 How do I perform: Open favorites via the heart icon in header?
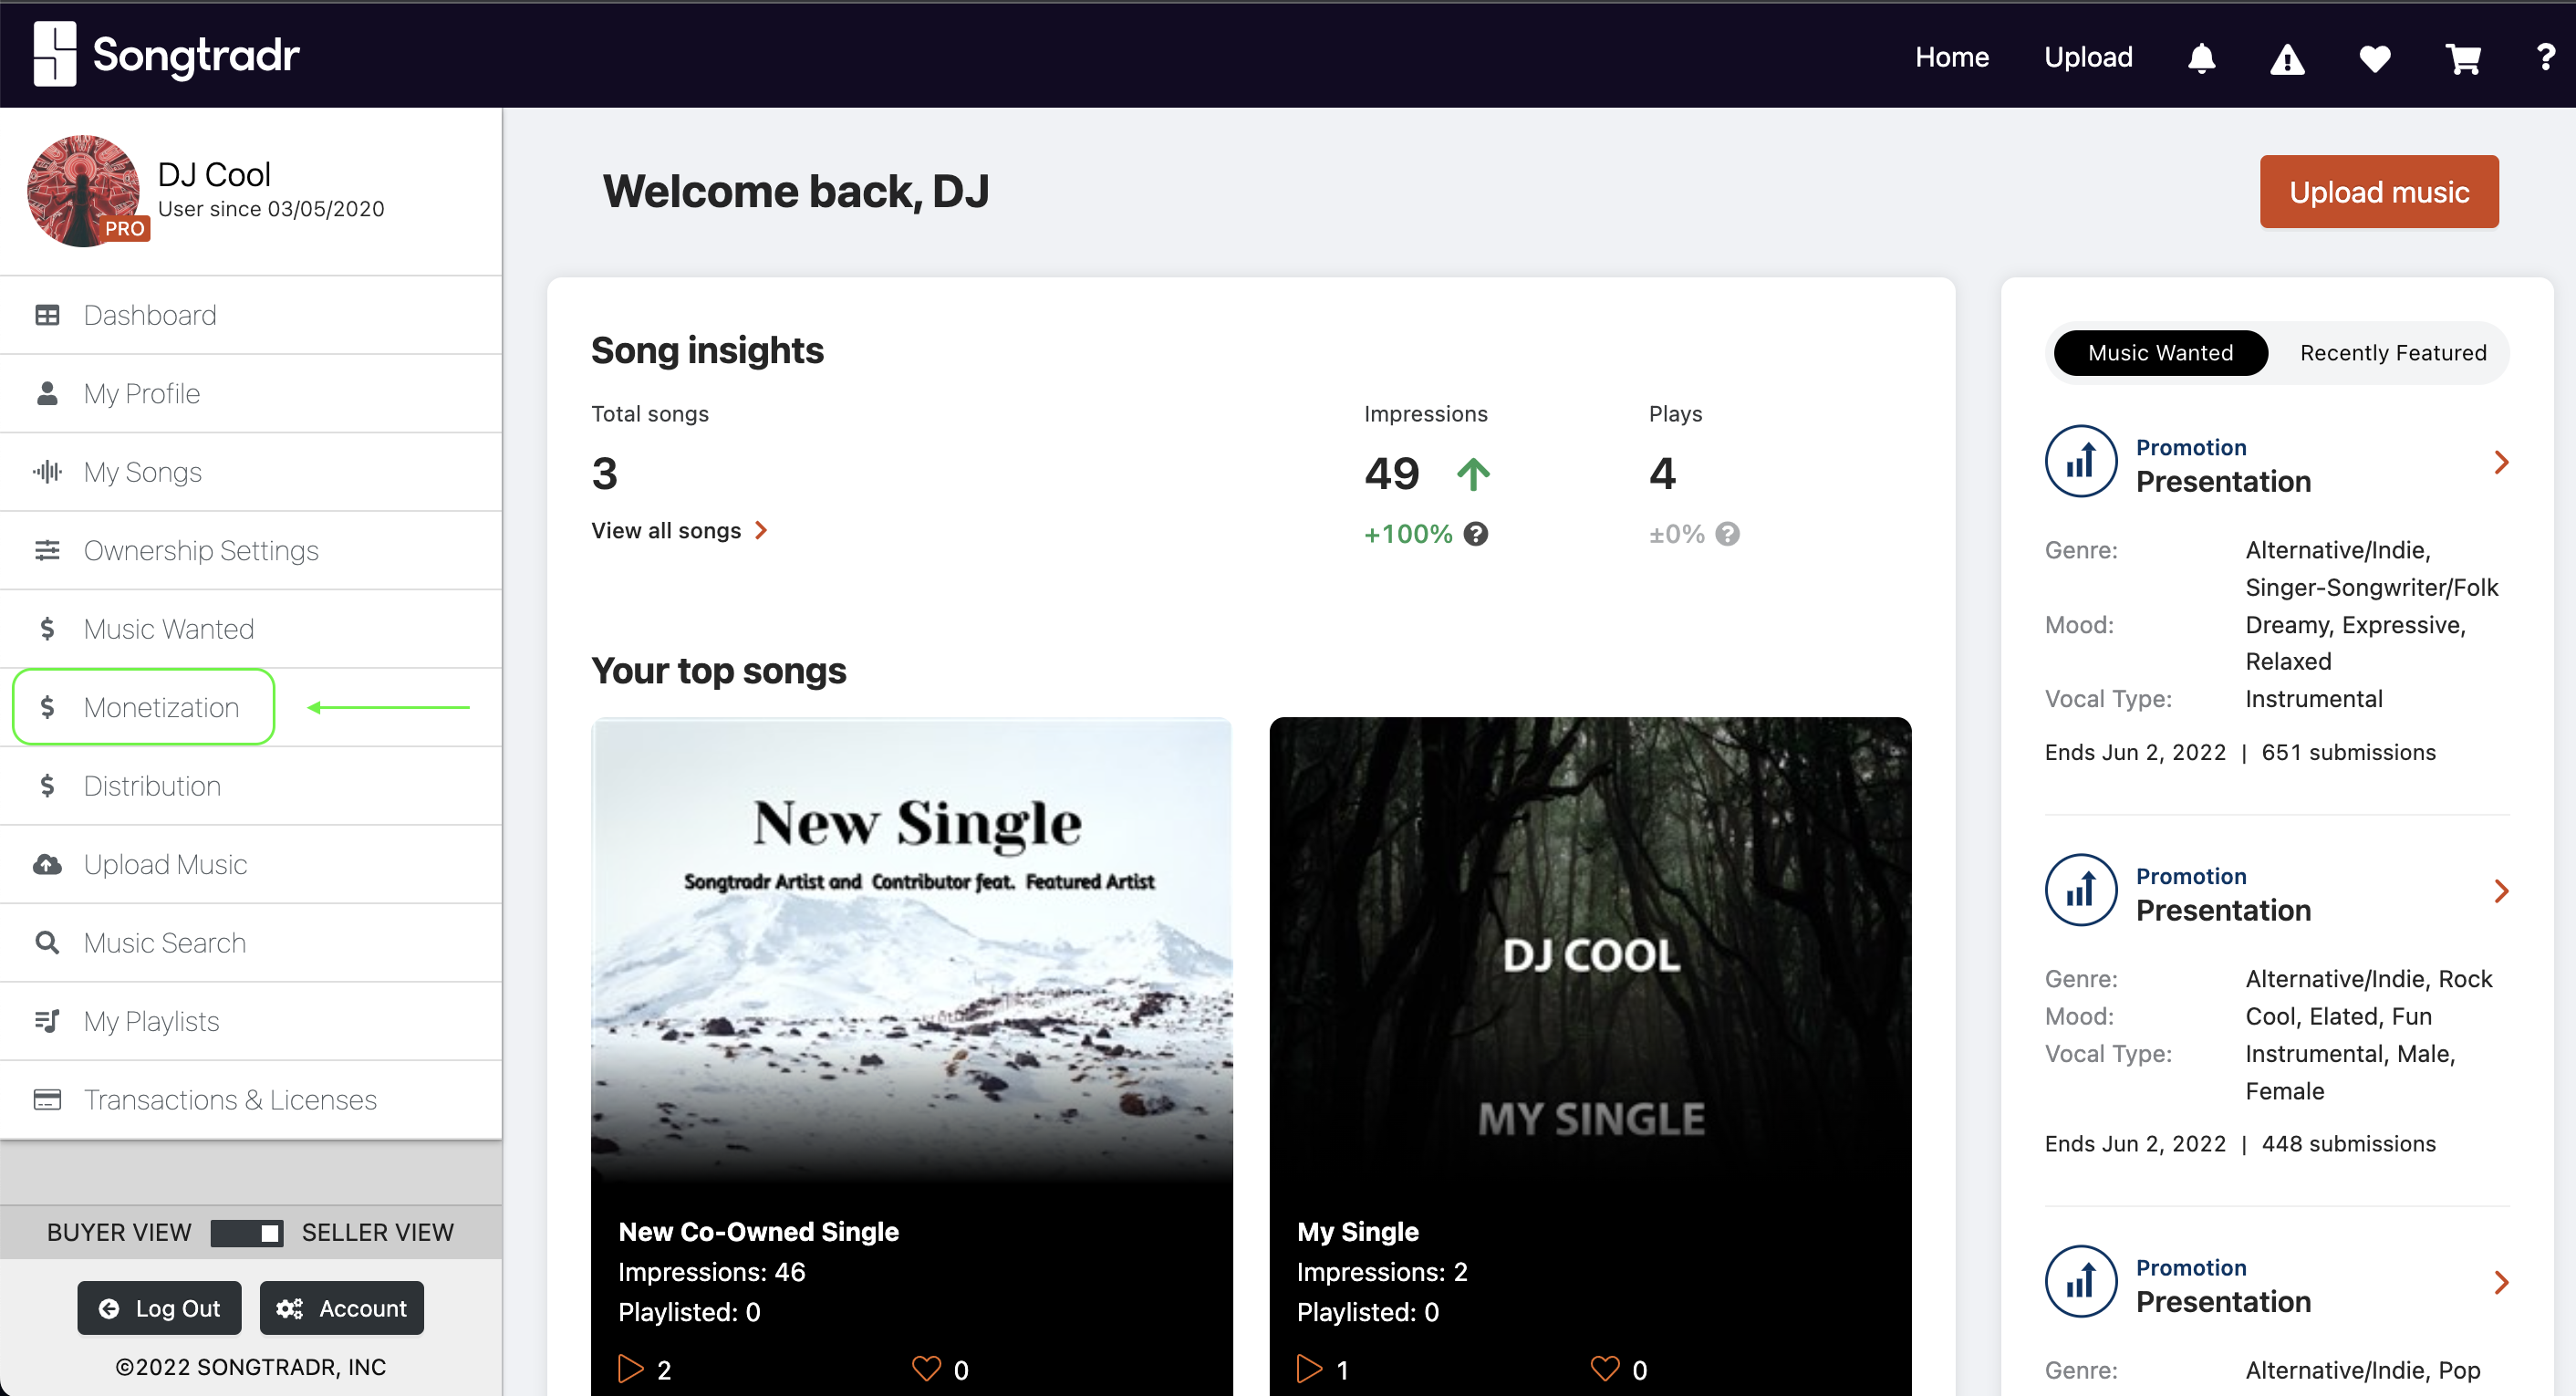(2375, 59)
